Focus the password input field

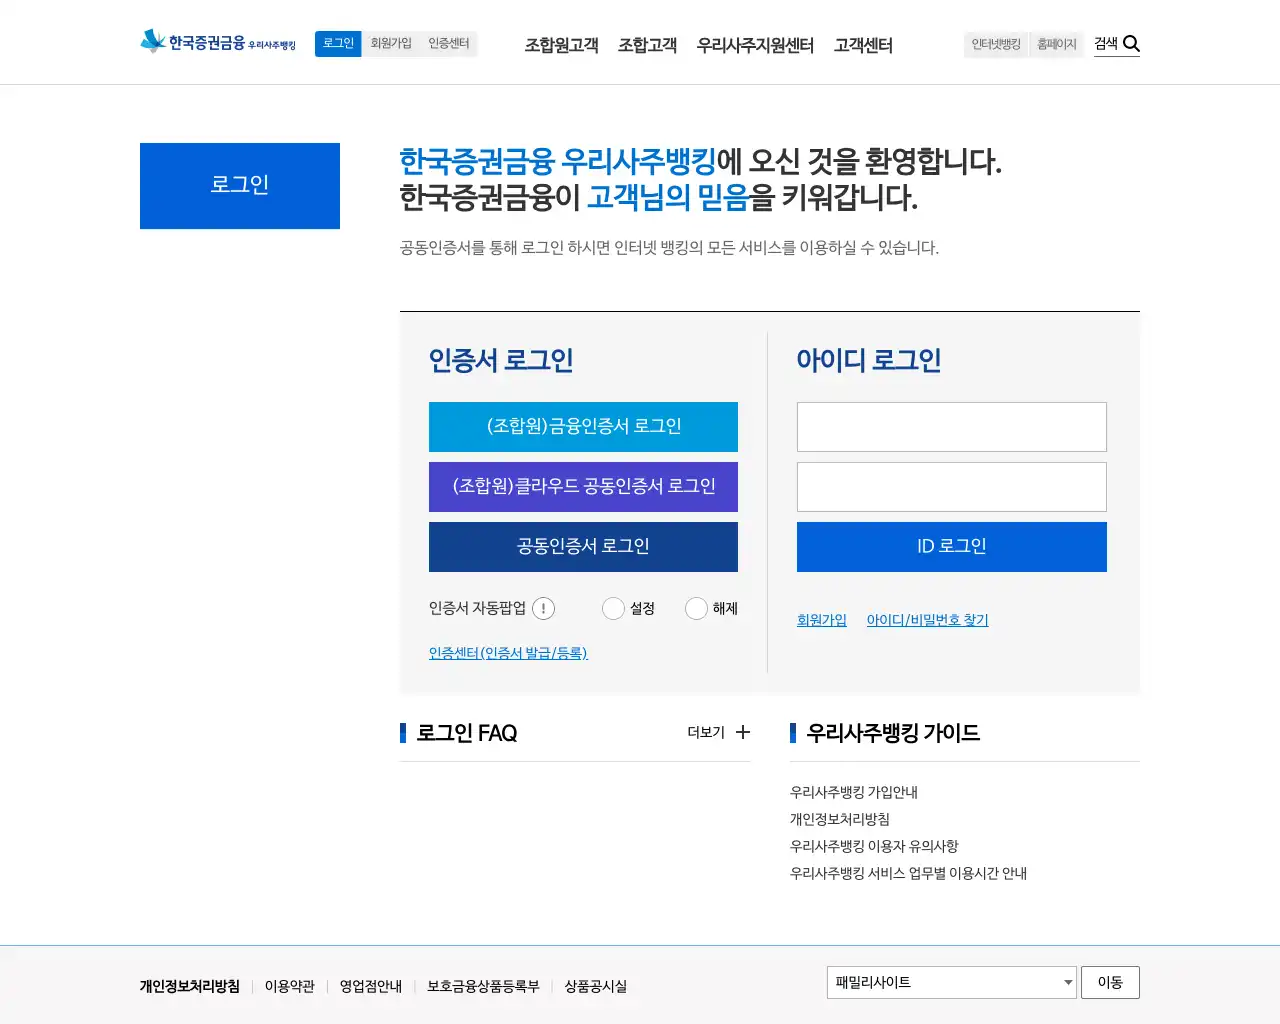952,487
